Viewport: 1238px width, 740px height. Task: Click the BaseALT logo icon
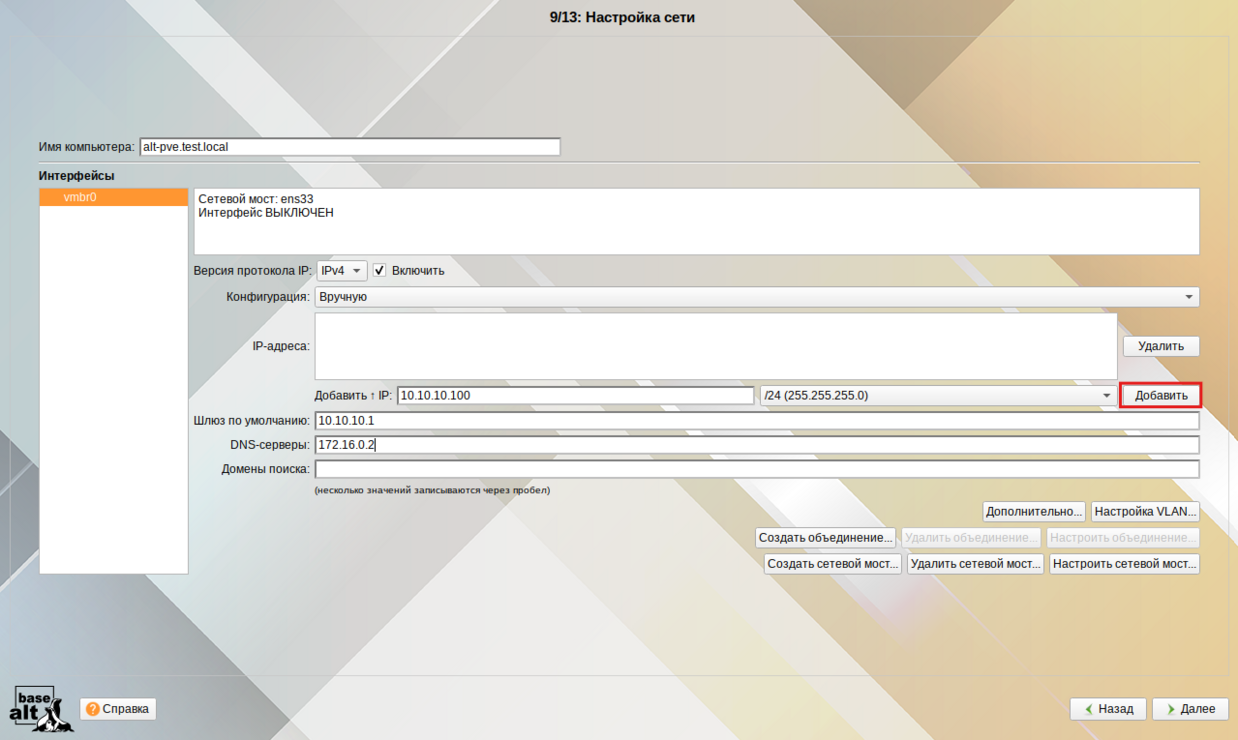[35, 708]
